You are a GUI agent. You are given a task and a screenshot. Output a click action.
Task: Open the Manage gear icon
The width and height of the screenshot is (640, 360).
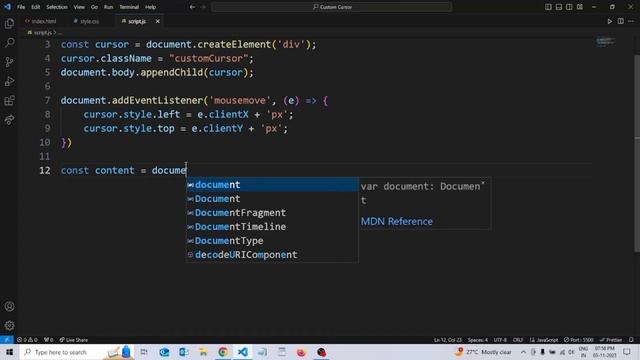click(9, 325)
